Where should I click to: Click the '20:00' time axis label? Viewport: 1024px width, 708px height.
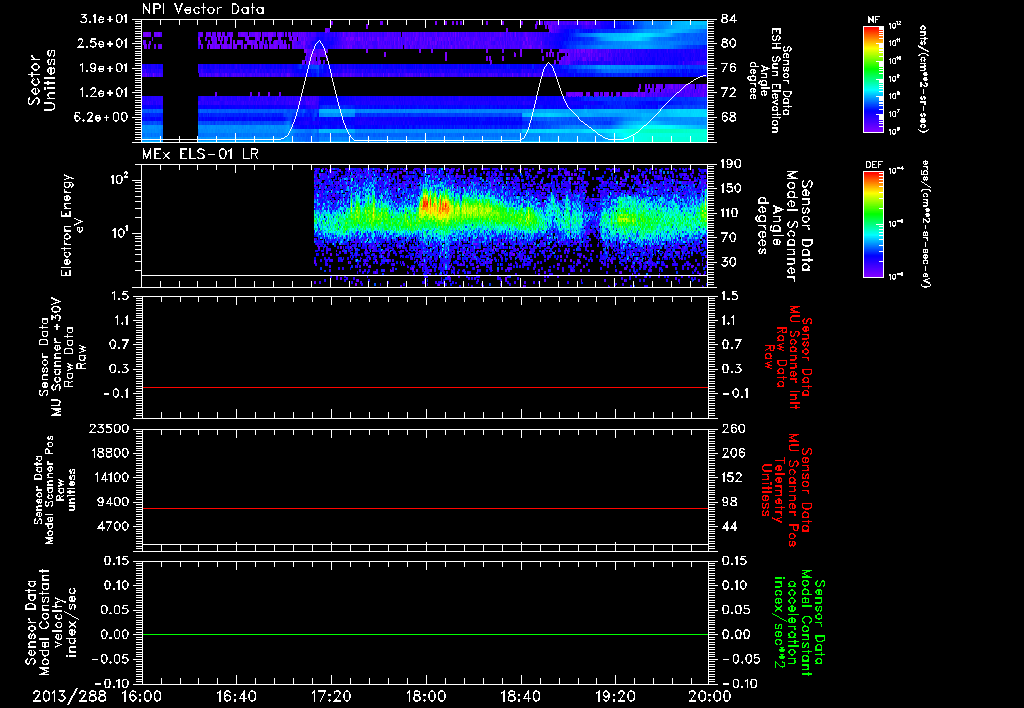pyautogui.click(x=710, y=696)
